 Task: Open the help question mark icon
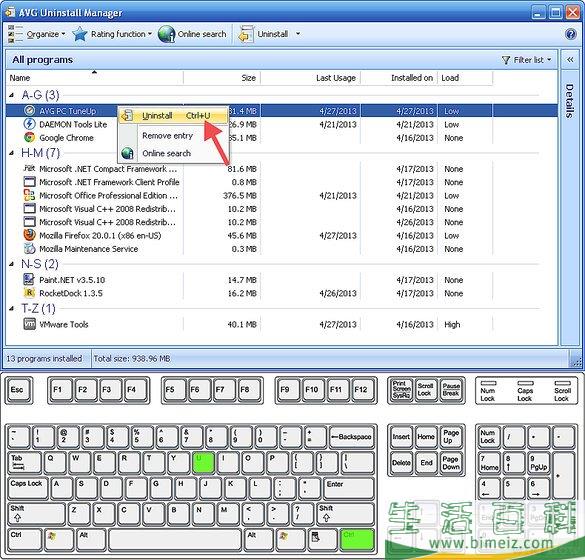click(x=570, y=34)
